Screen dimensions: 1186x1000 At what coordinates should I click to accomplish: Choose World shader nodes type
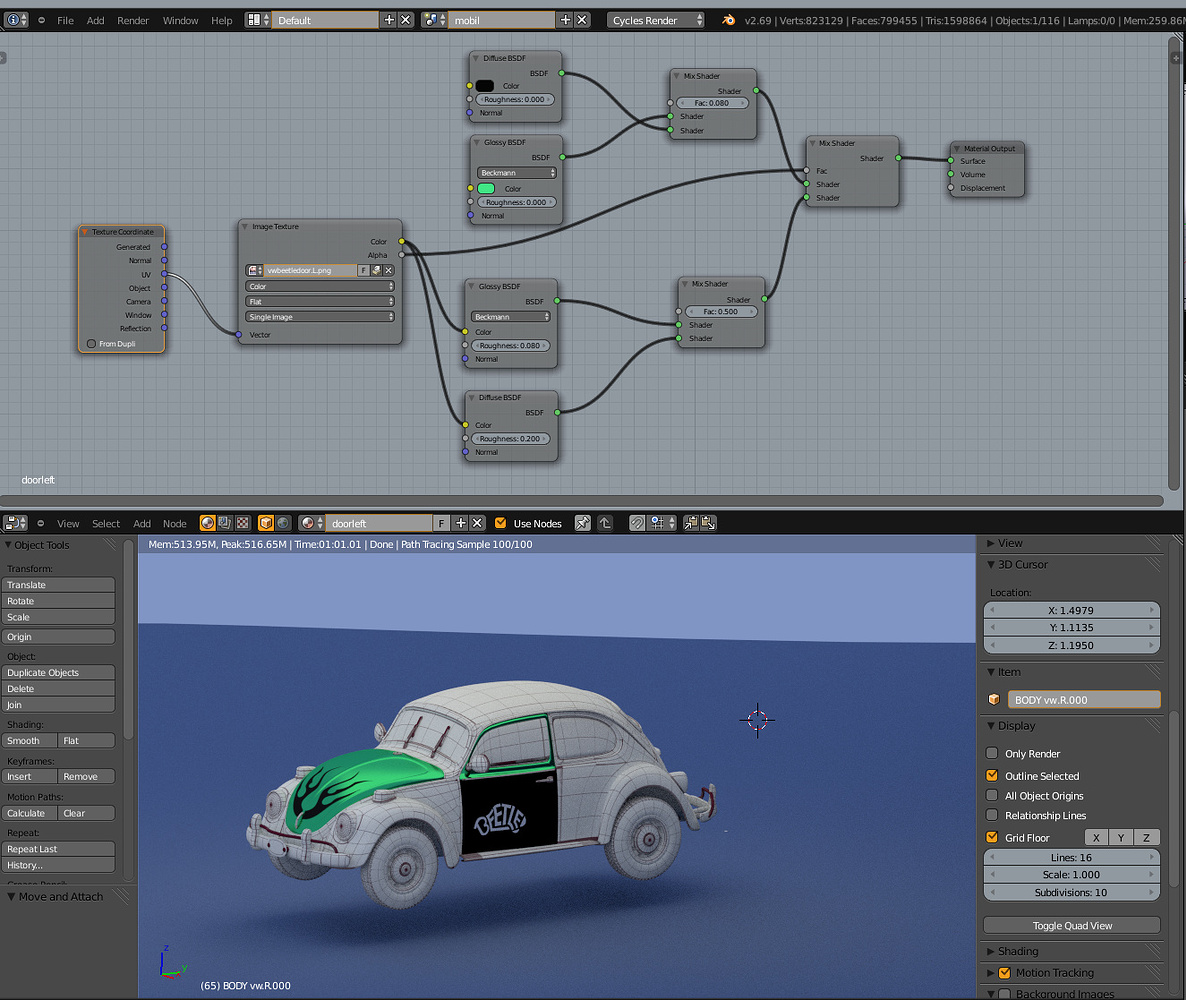pyautogui.click(x=283, y=523)
